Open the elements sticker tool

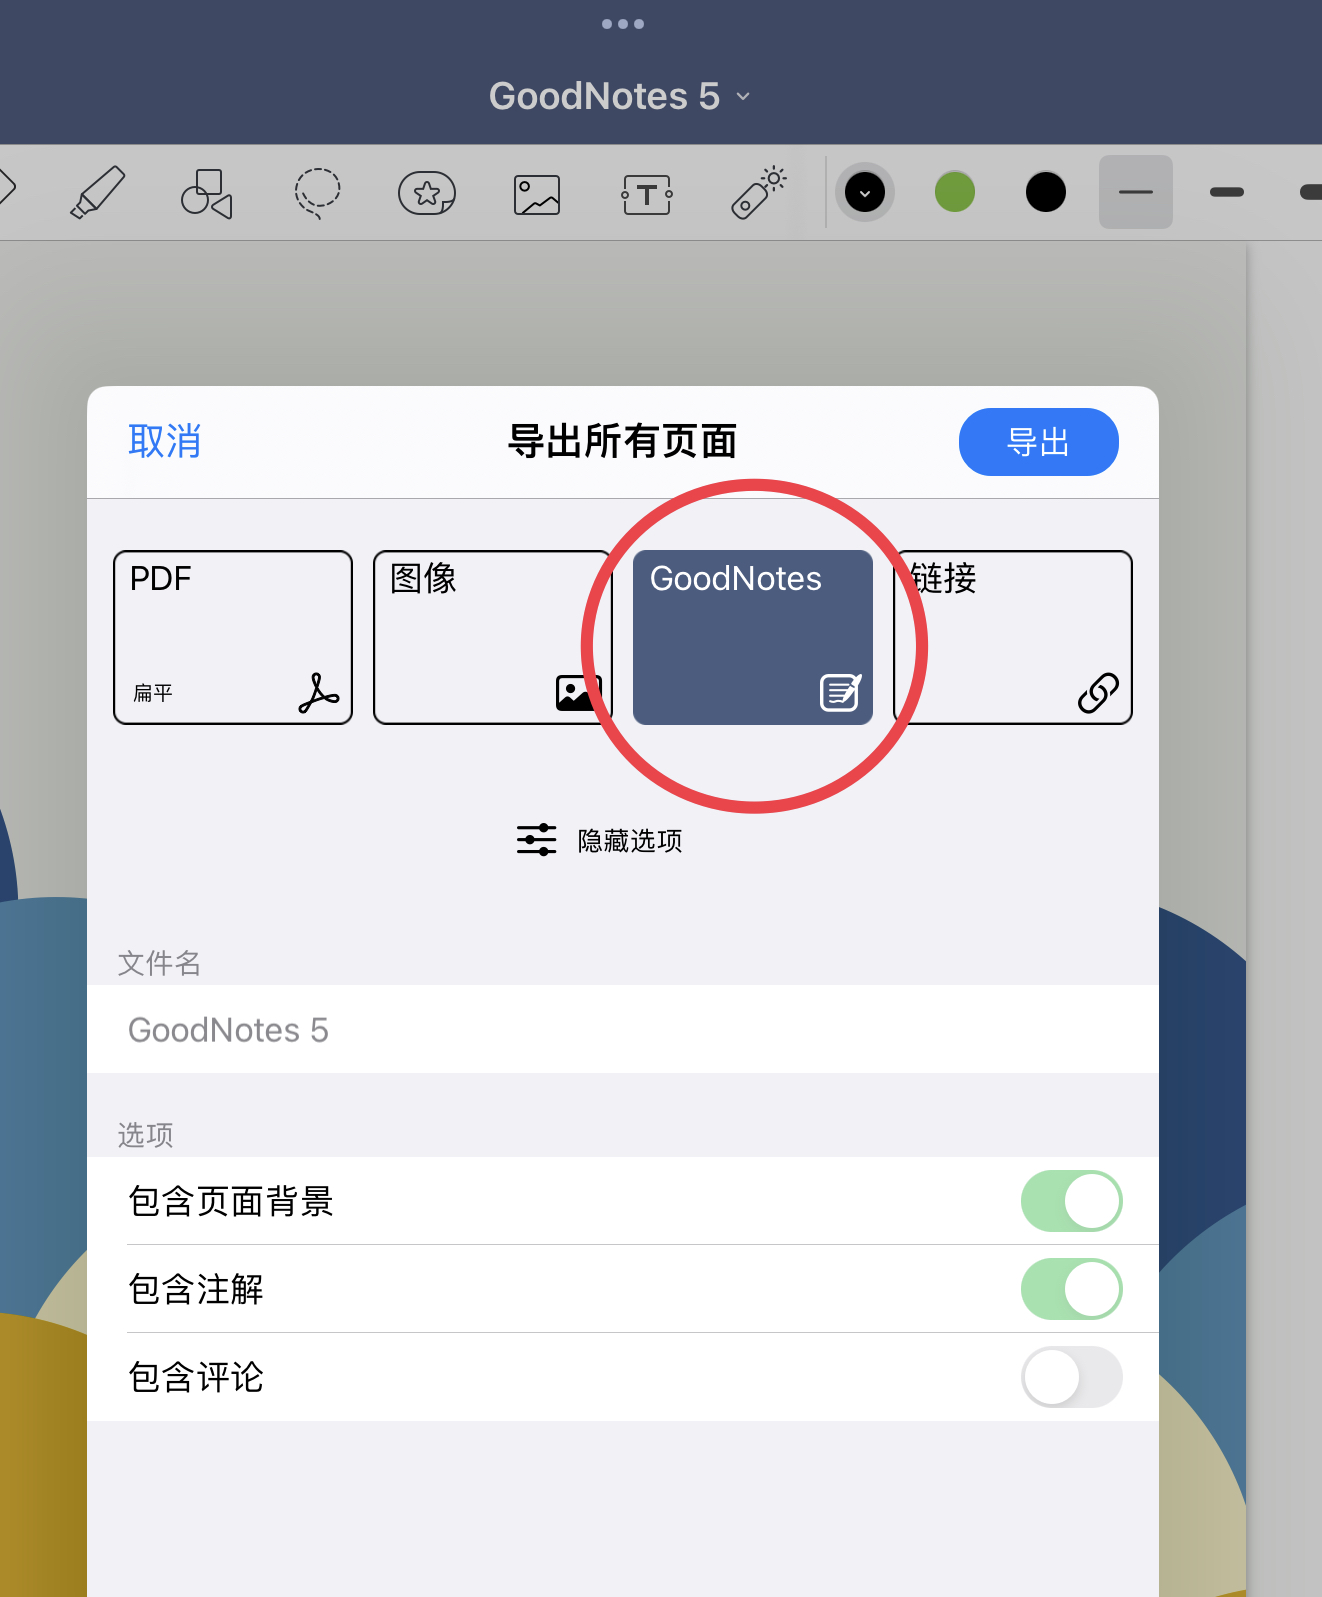[427, 193]
